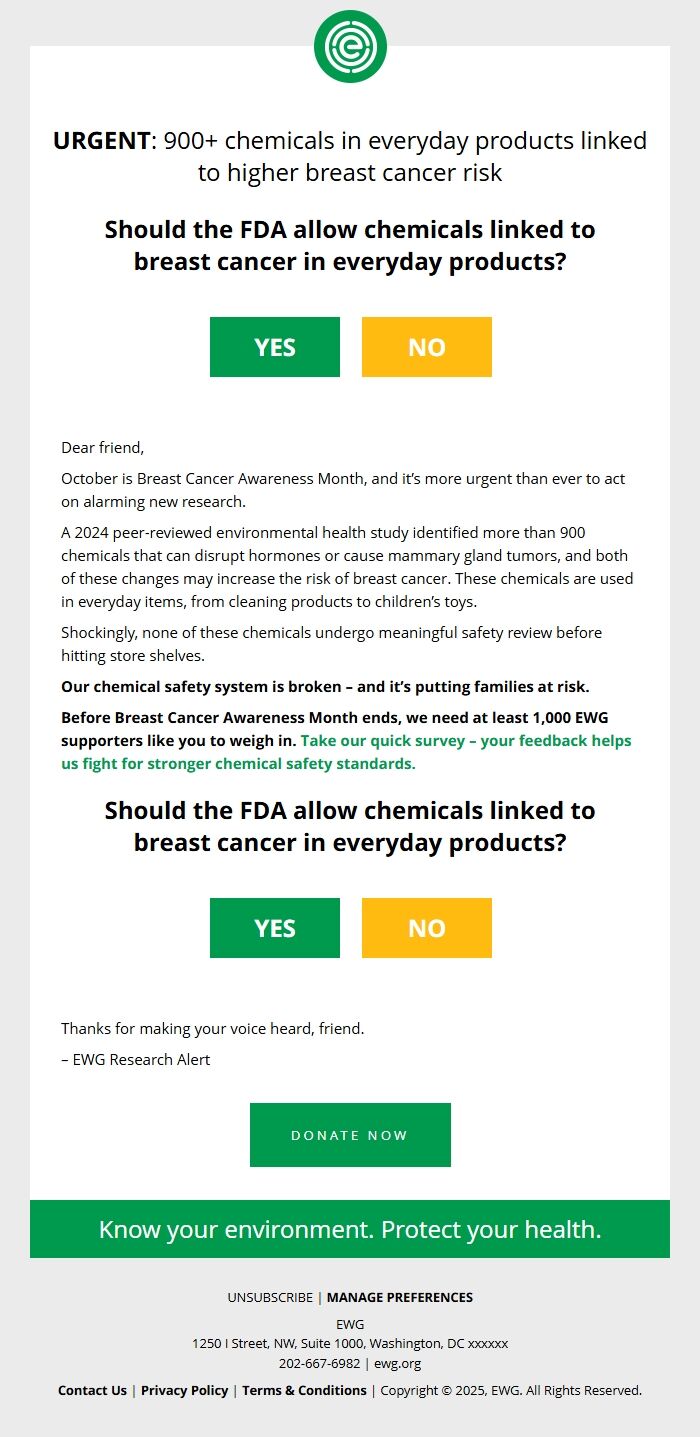The height and width of the screenshot is (1437, 700).
Task: Click the 202-667-6982 phone number
Action: pos(319,1363)
